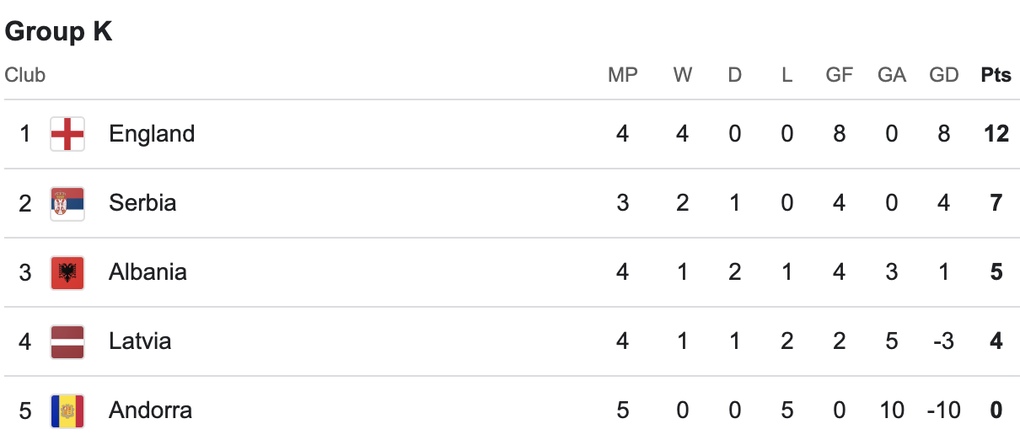This screenshot has height=440, width=1020.
Task: Click the Latvia flag icon
Action: click(x=68, y=342)
